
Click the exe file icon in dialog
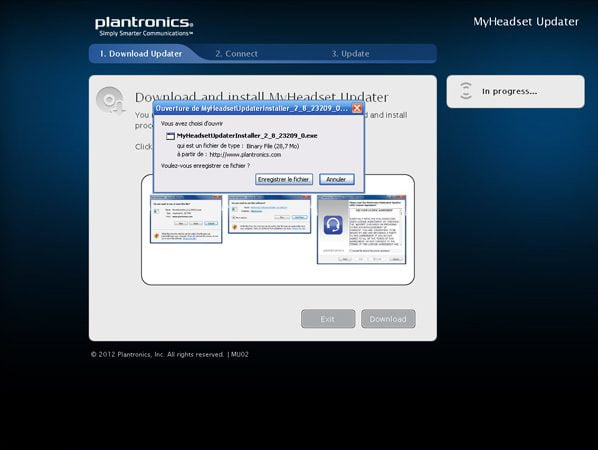click(x=170, y=136)
